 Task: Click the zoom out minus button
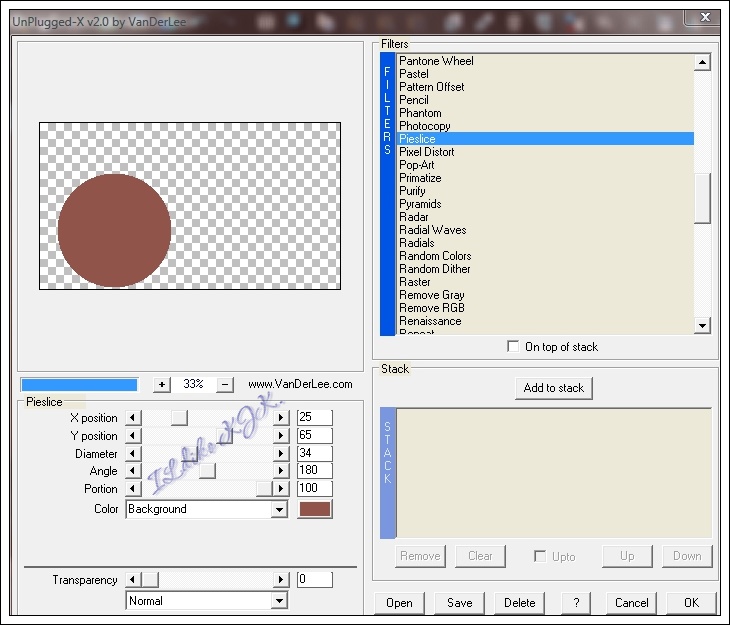click(225, 384)
